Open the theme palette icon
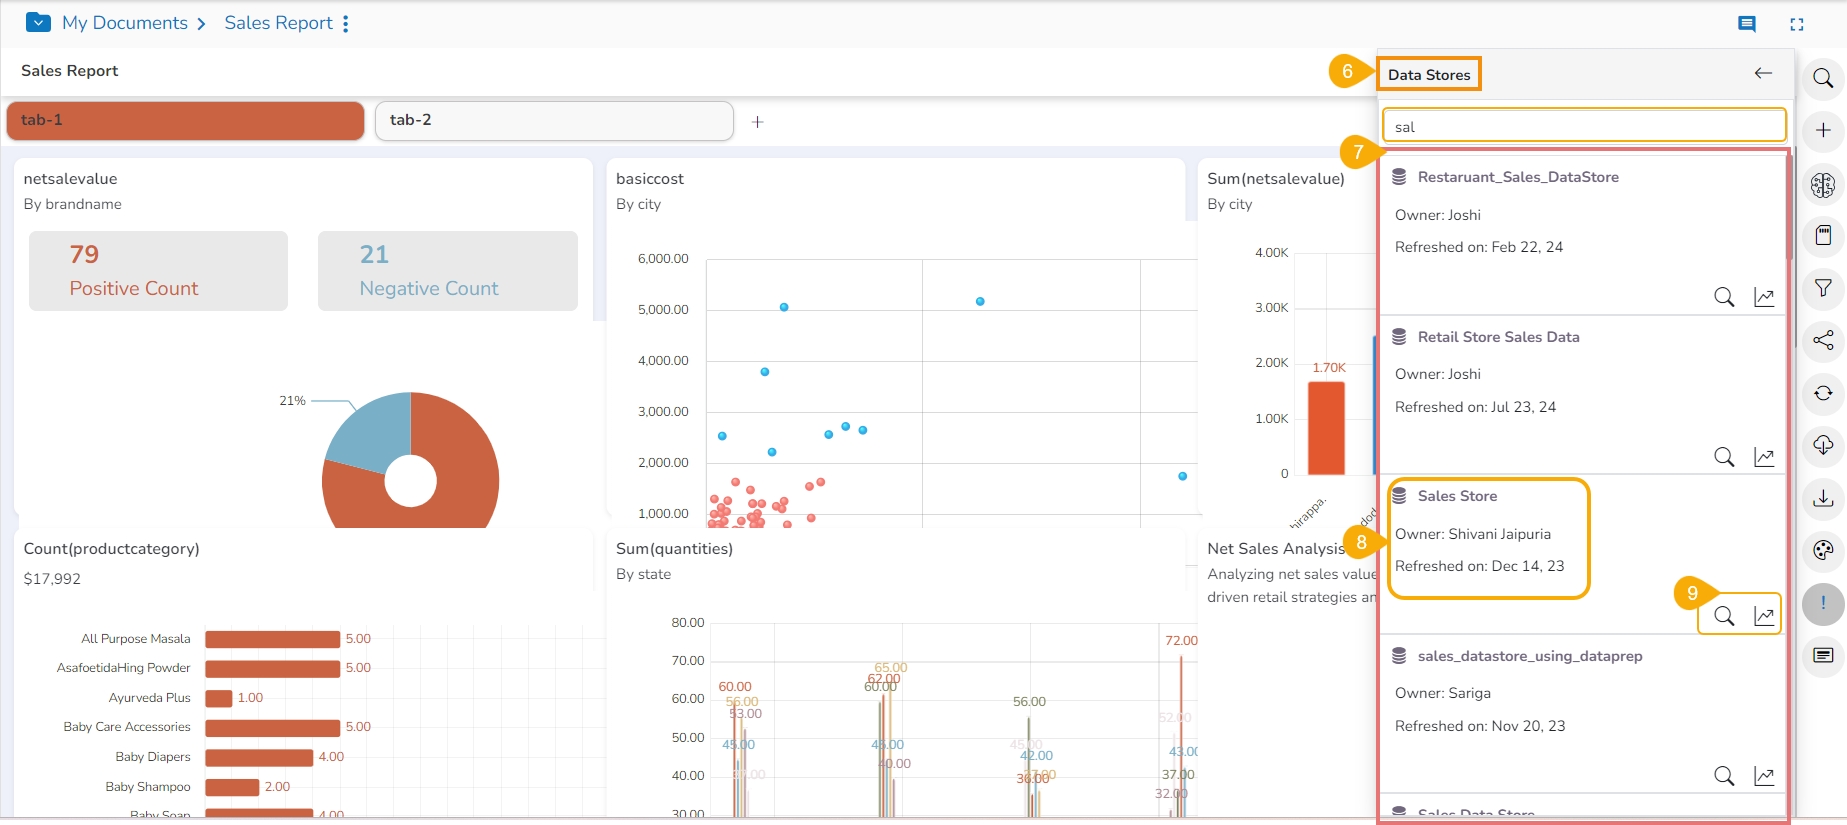This screenshot has width=1847, height=825. [1823, 550]
